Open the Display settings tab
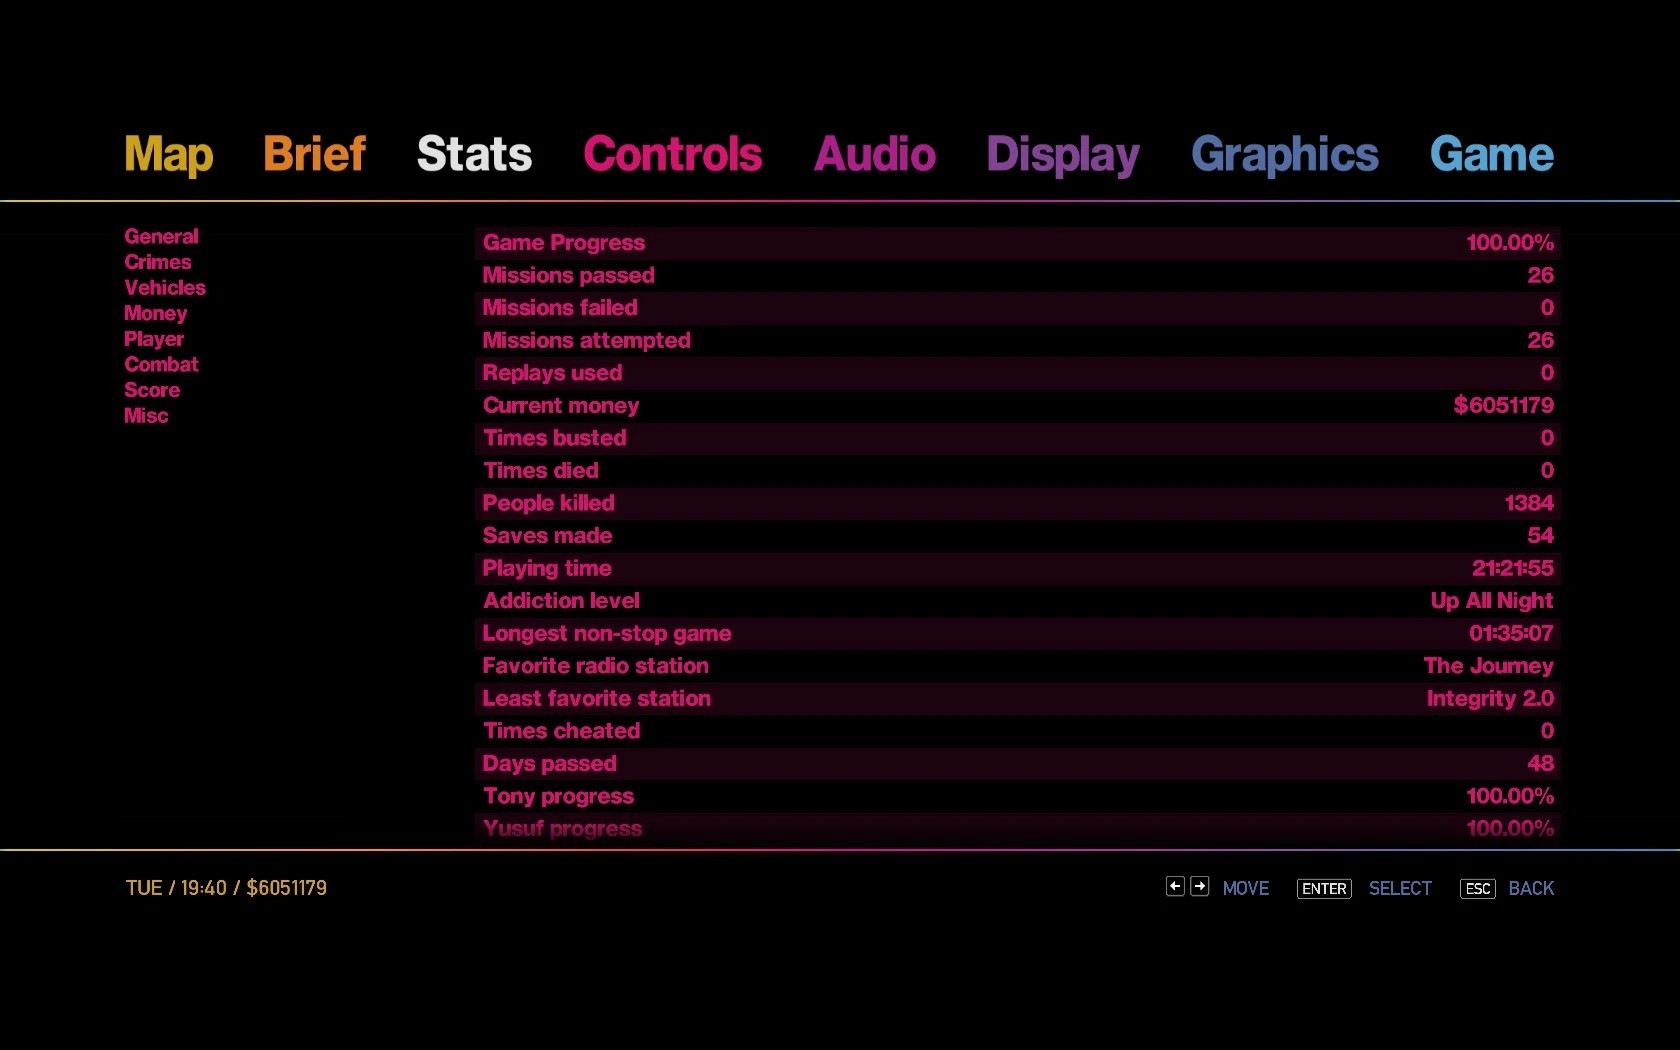 pyautogui.click(x=1063, y=155)
